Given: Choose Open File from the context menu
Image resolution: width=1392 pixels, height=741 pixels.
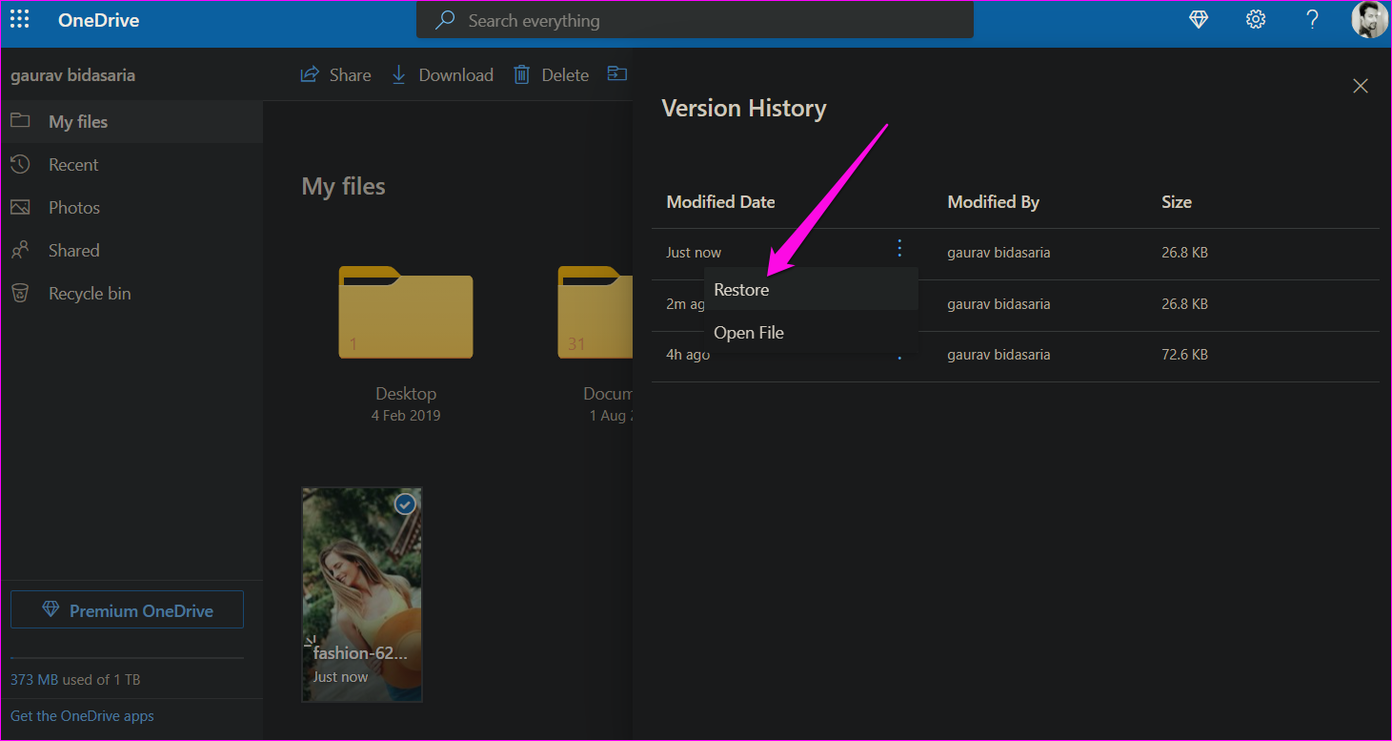Looking at the screenshot, I should point(811,333).
